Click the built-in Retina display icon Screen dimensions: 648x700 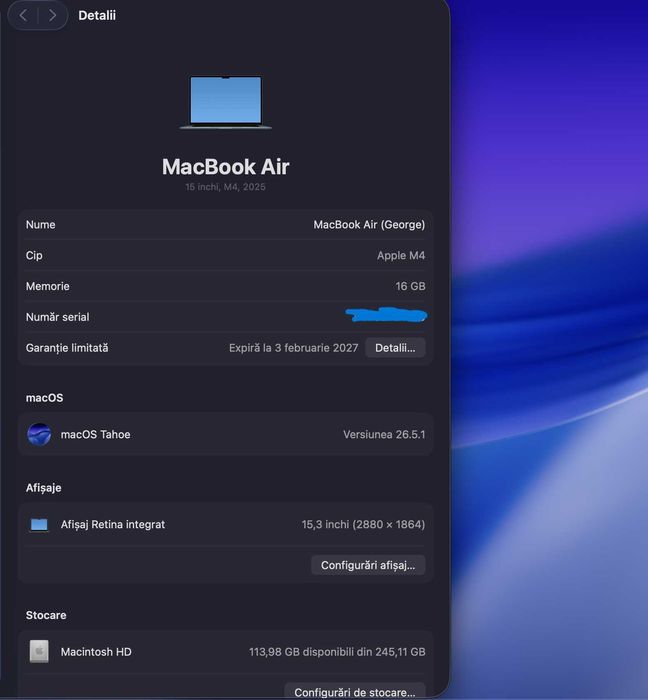point(39,525)
